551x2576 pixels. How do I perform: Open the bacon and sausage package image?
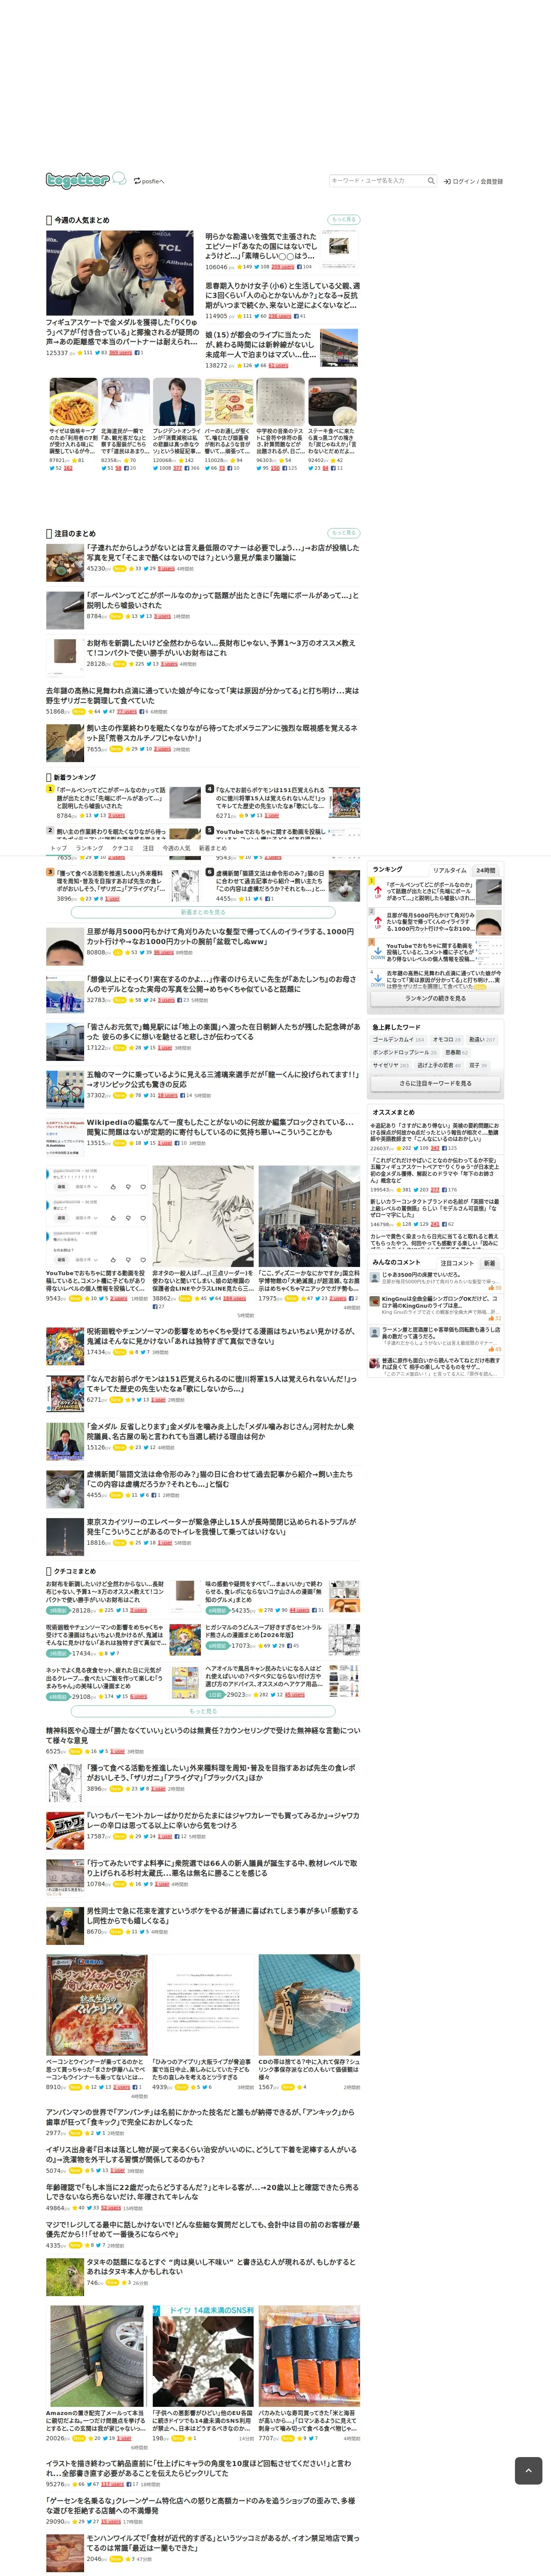(x=97, y=2004)
